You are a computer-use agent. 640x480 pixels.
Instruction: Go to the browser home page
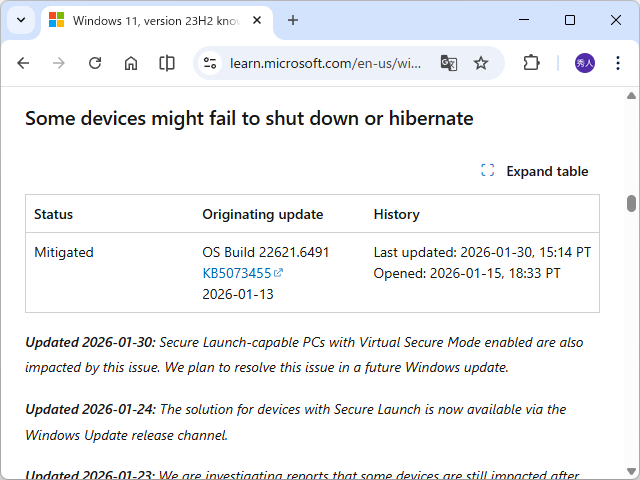pos(131,63)
